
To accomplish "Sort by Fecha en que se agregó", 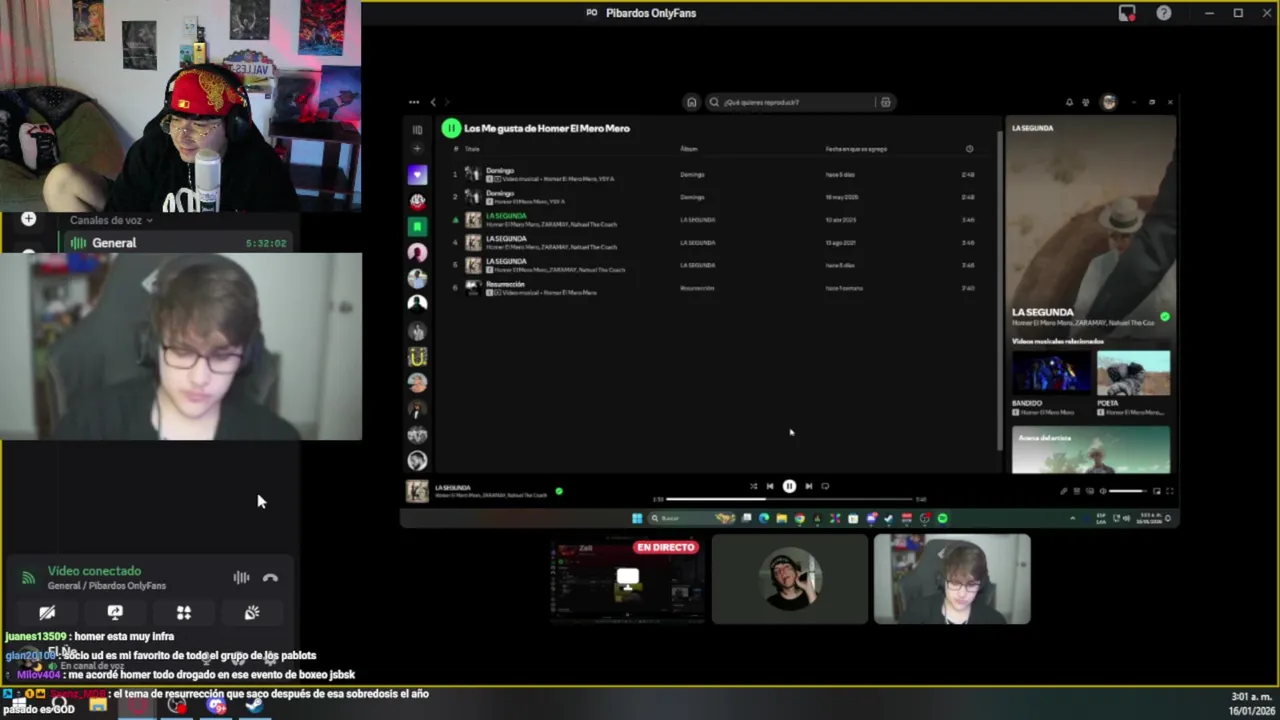I will (856, 149).
